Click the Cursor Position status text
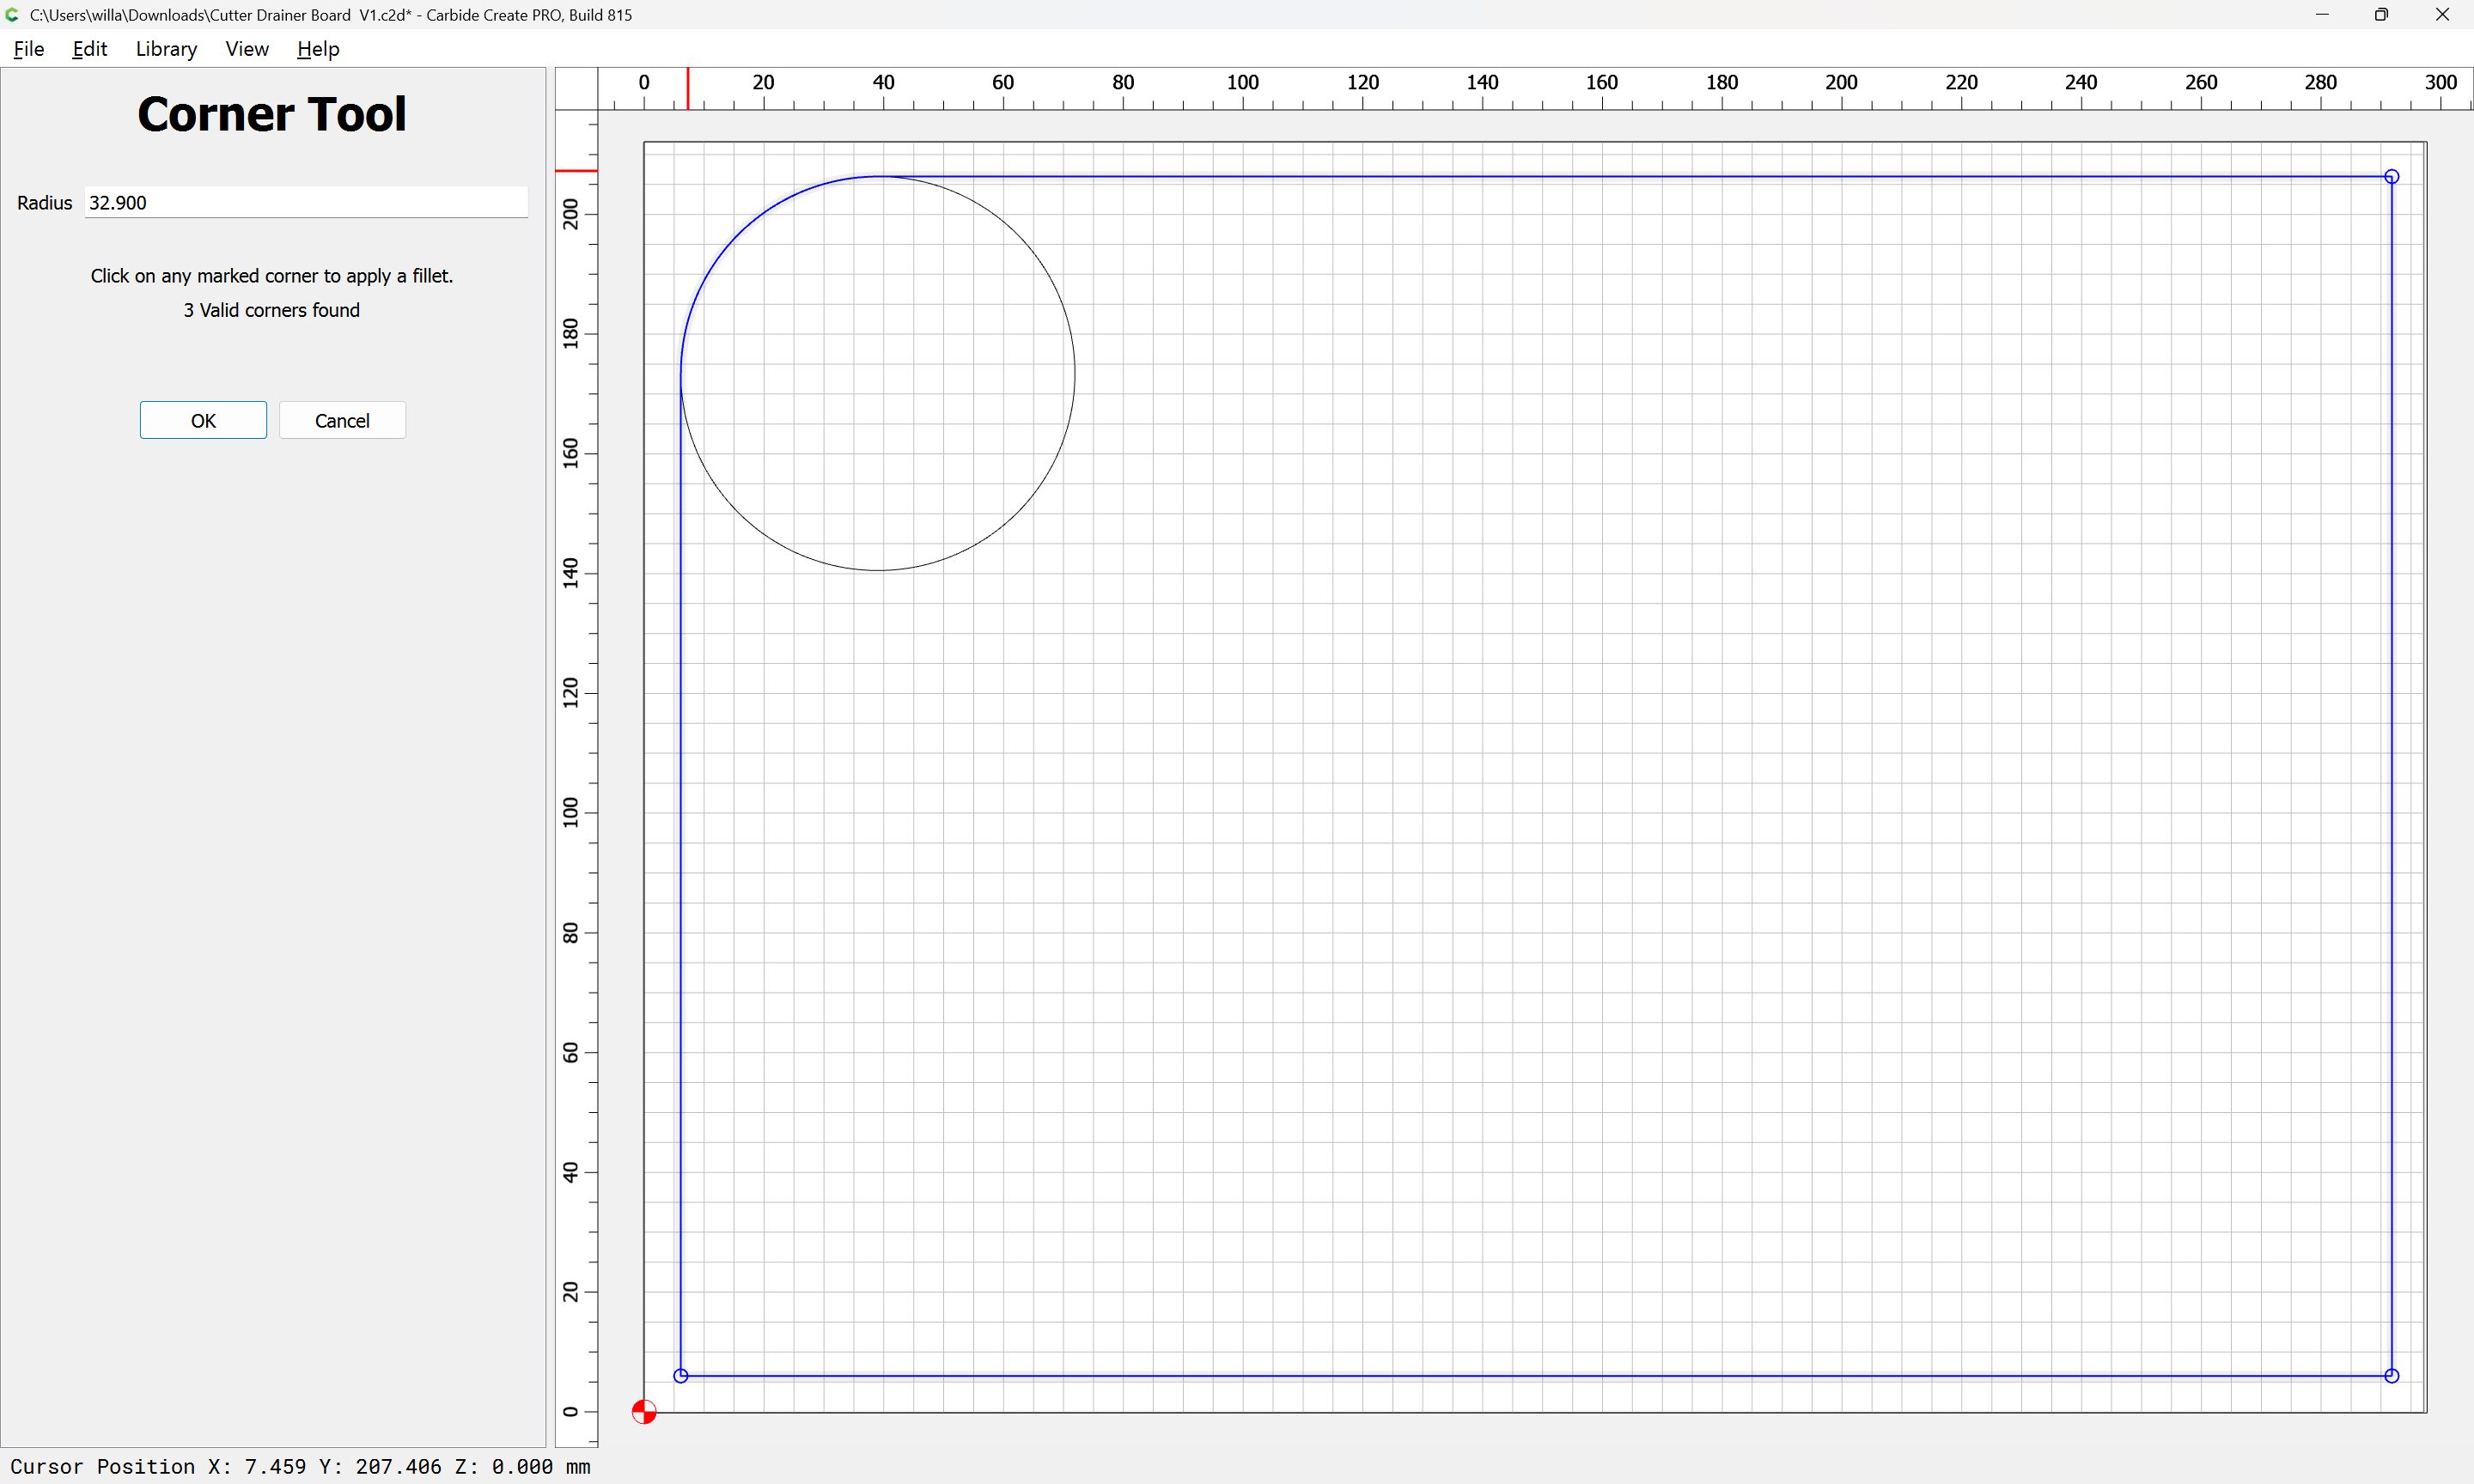The height and width of the screenshot is (1484, 2474). (300, 1466)
